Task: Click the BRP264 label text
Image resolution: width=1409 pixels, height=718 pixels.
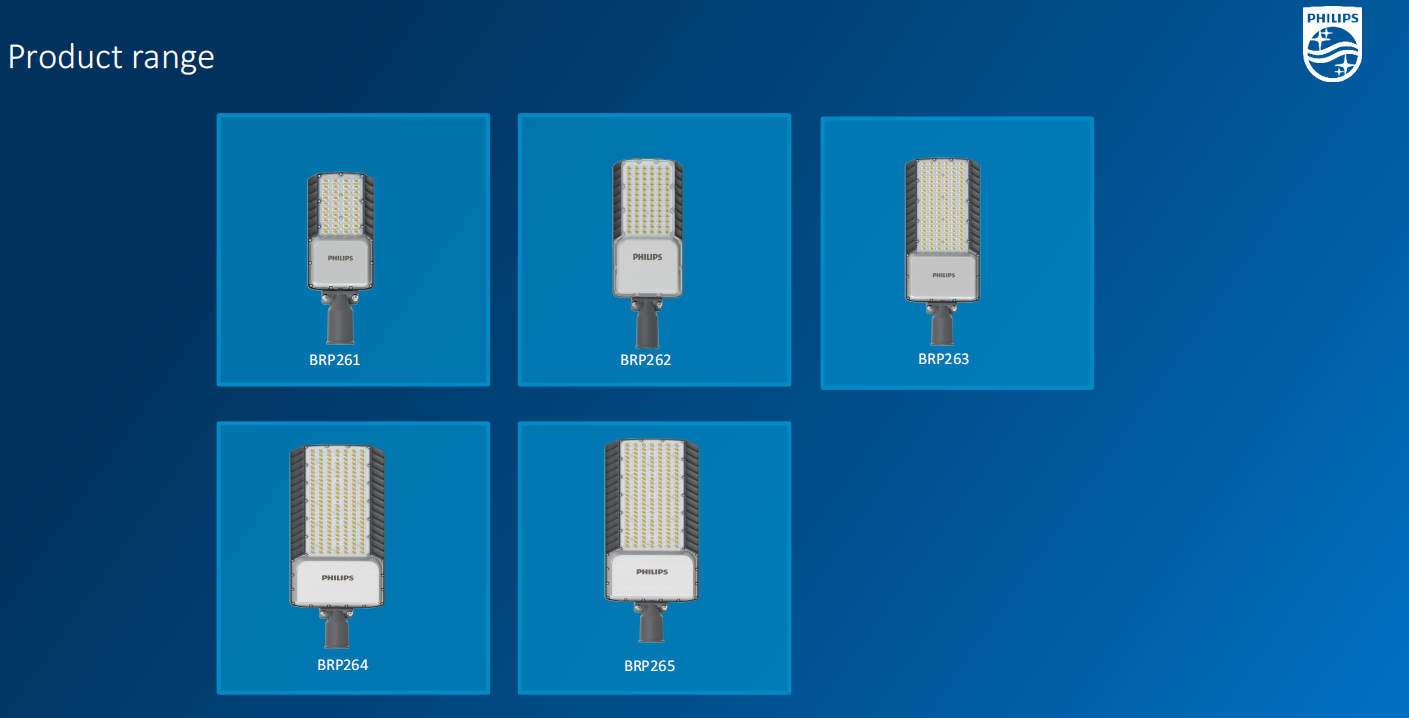Action: [343, 664]
